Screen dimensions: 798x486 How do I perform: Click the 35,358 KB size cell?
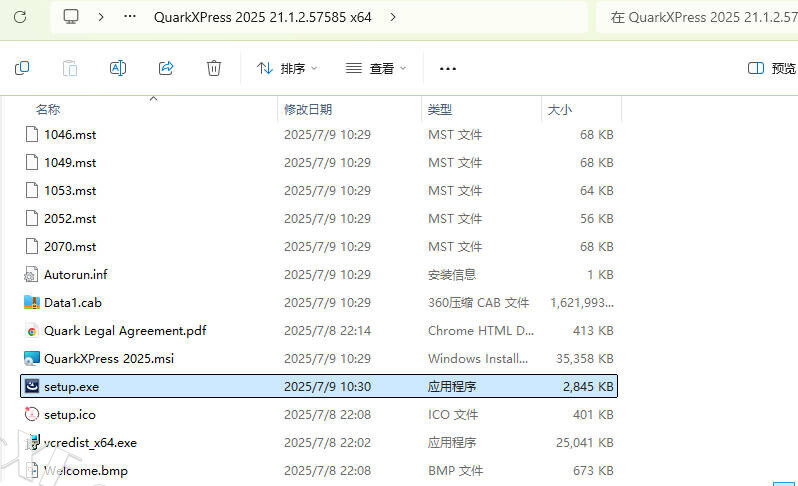tap(585, 359)
